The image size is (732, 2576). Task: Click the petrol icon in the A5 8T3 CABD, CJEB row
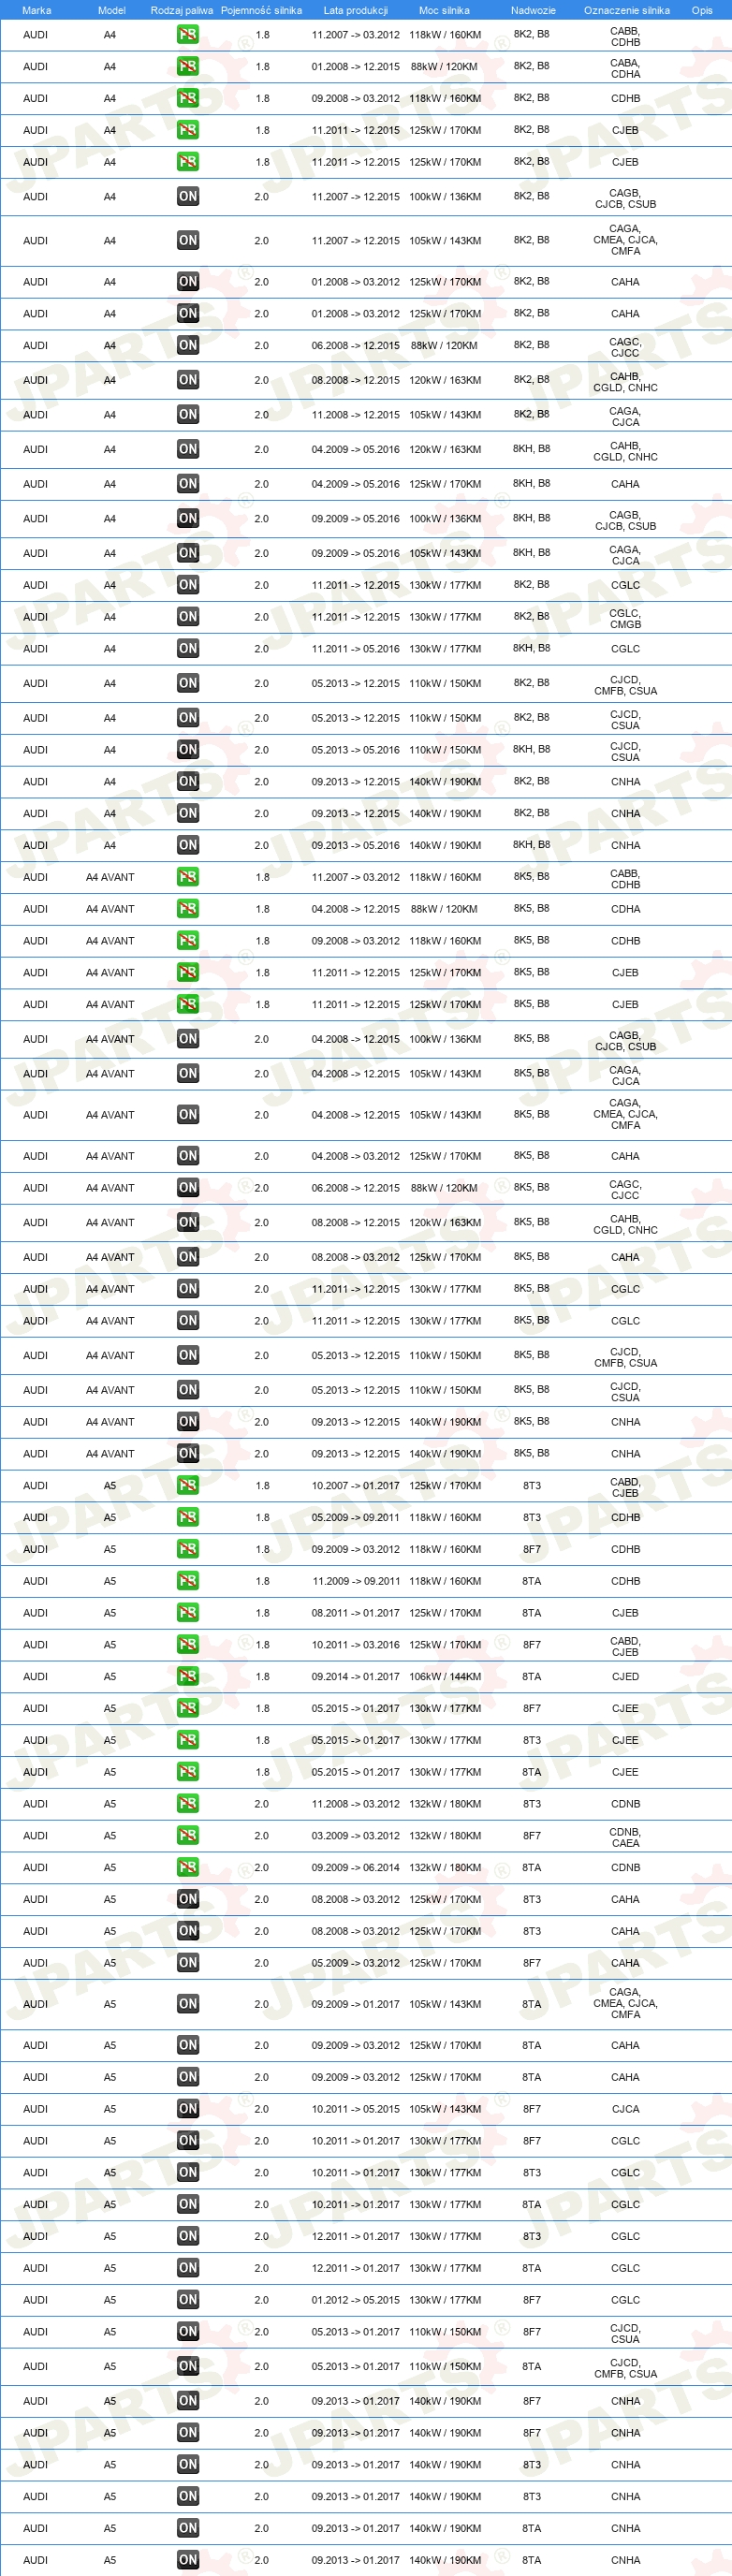tap(188, 1486)
